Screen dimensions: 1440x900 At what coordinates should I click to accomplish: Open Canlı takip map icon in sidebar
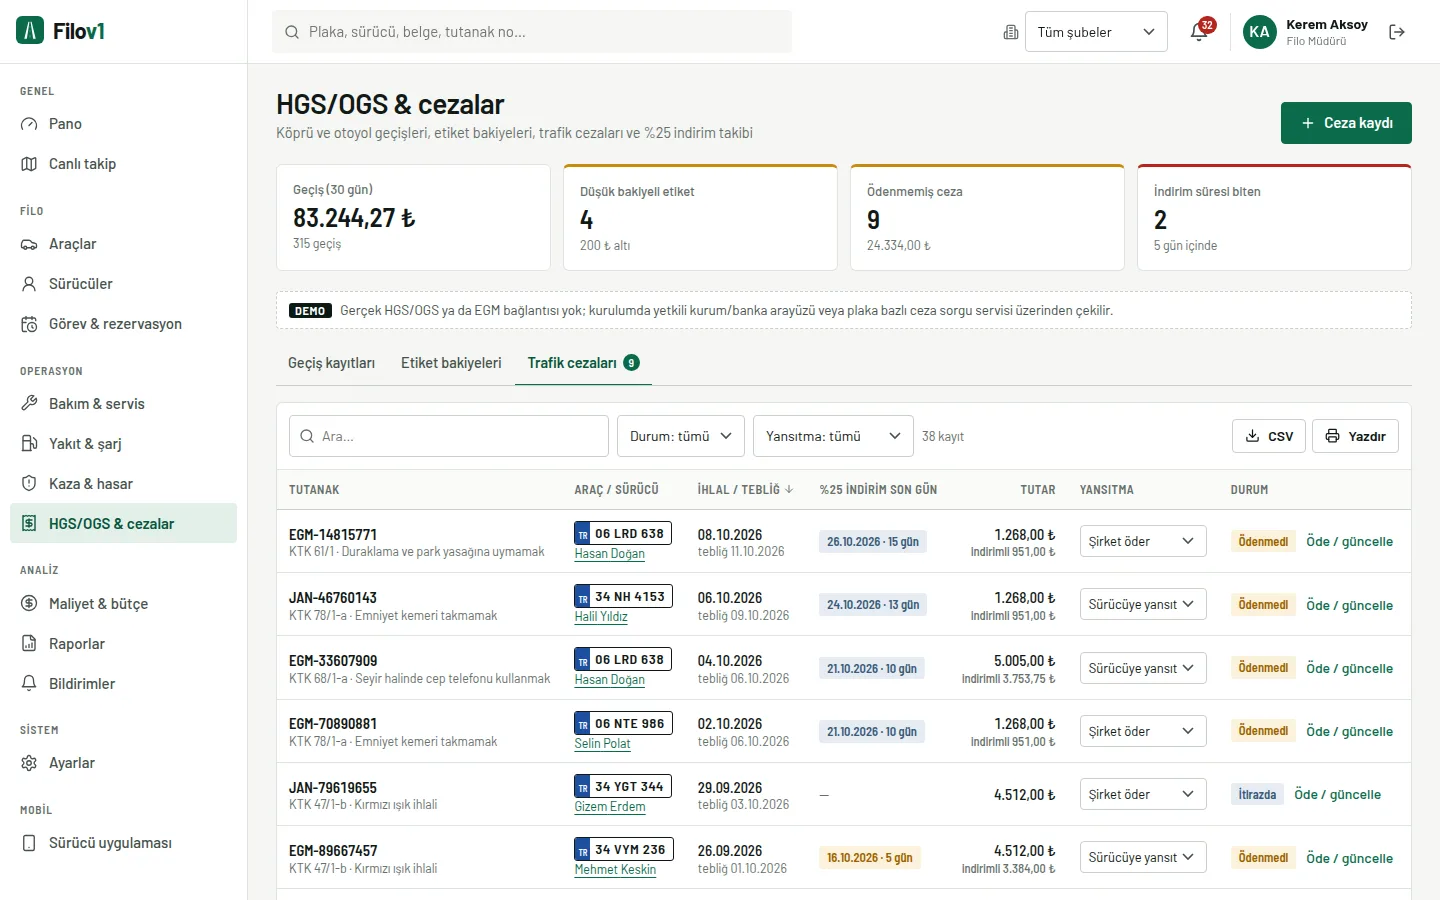tap(29, 164)
